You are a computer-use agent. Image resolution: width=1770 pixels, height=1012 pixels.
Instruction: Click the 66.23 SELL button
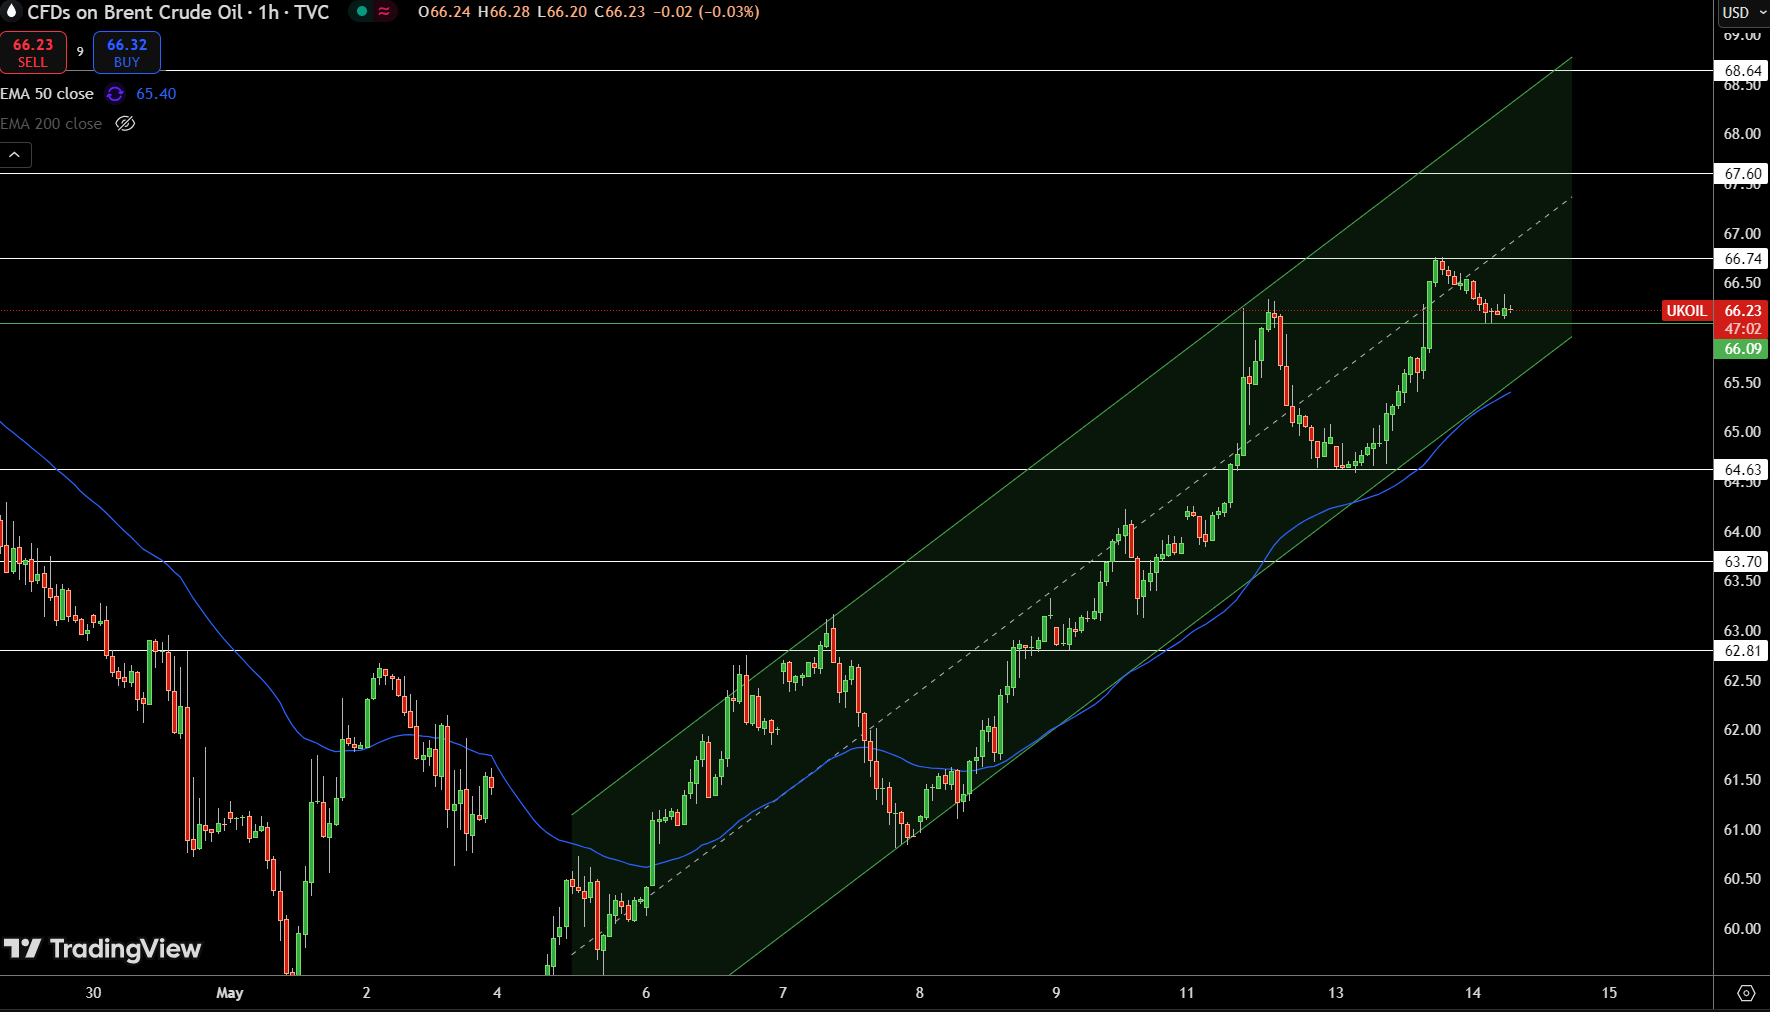pyautogui.click(x=33, y=53)
